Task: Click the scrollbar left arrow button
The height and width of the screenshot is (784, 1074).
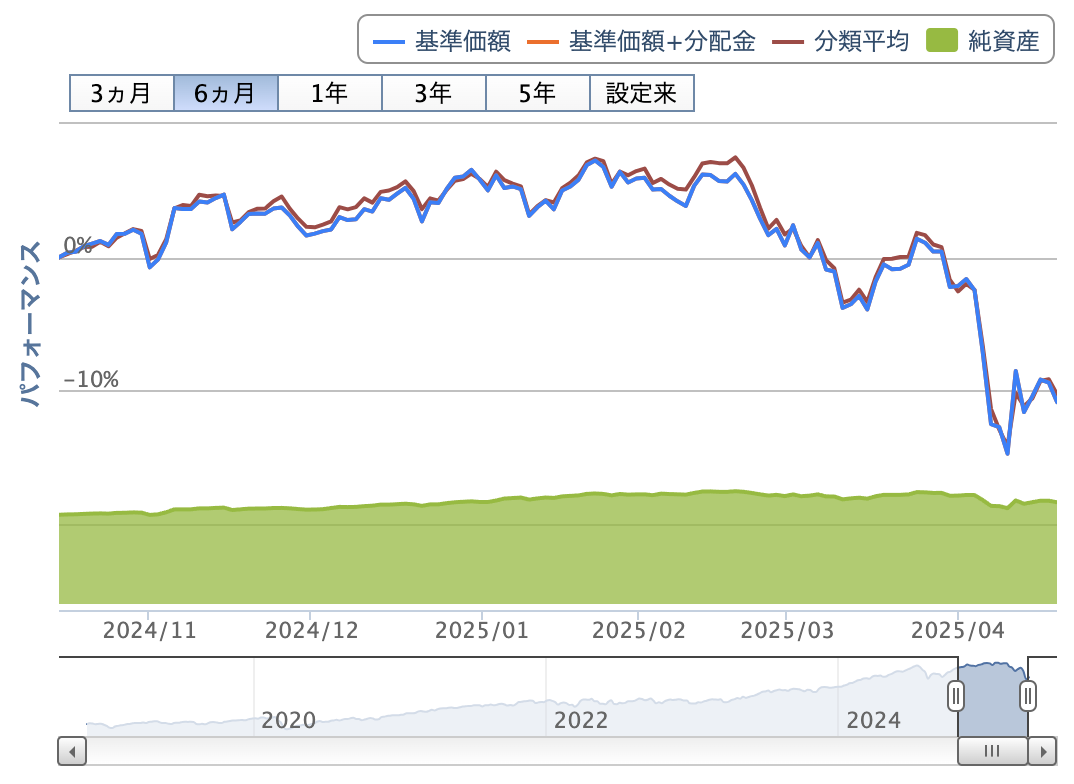Action: (x=72, y=751)
